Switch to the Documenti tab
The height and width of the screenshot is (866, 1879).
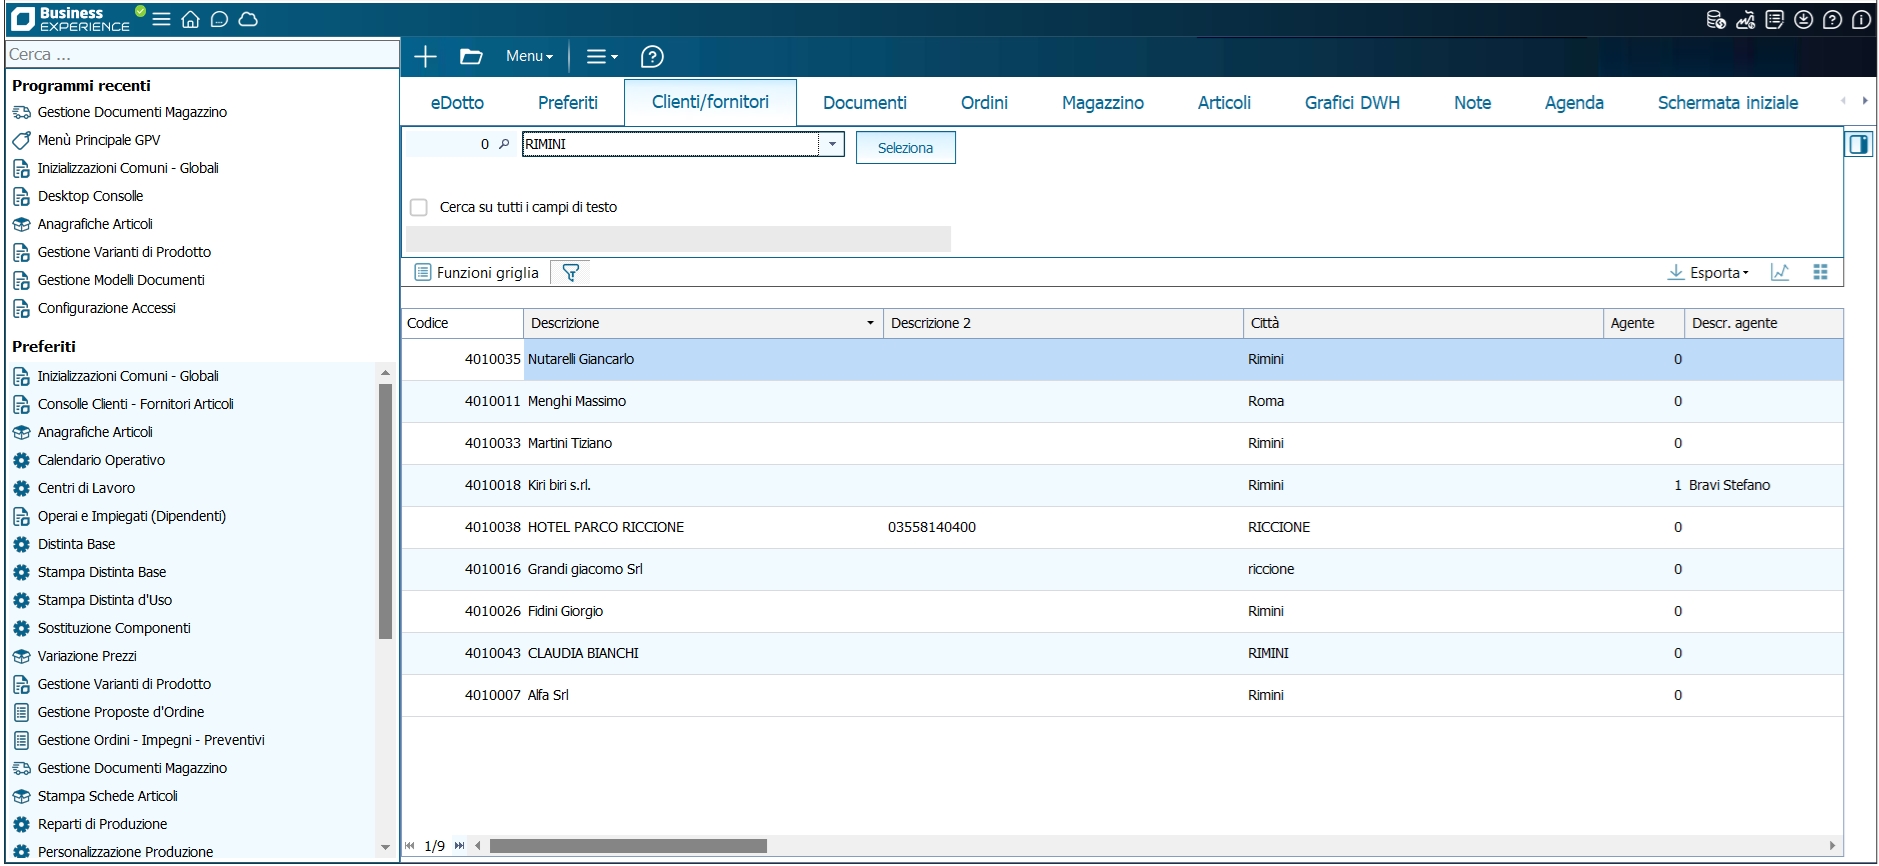click(864, 103)
